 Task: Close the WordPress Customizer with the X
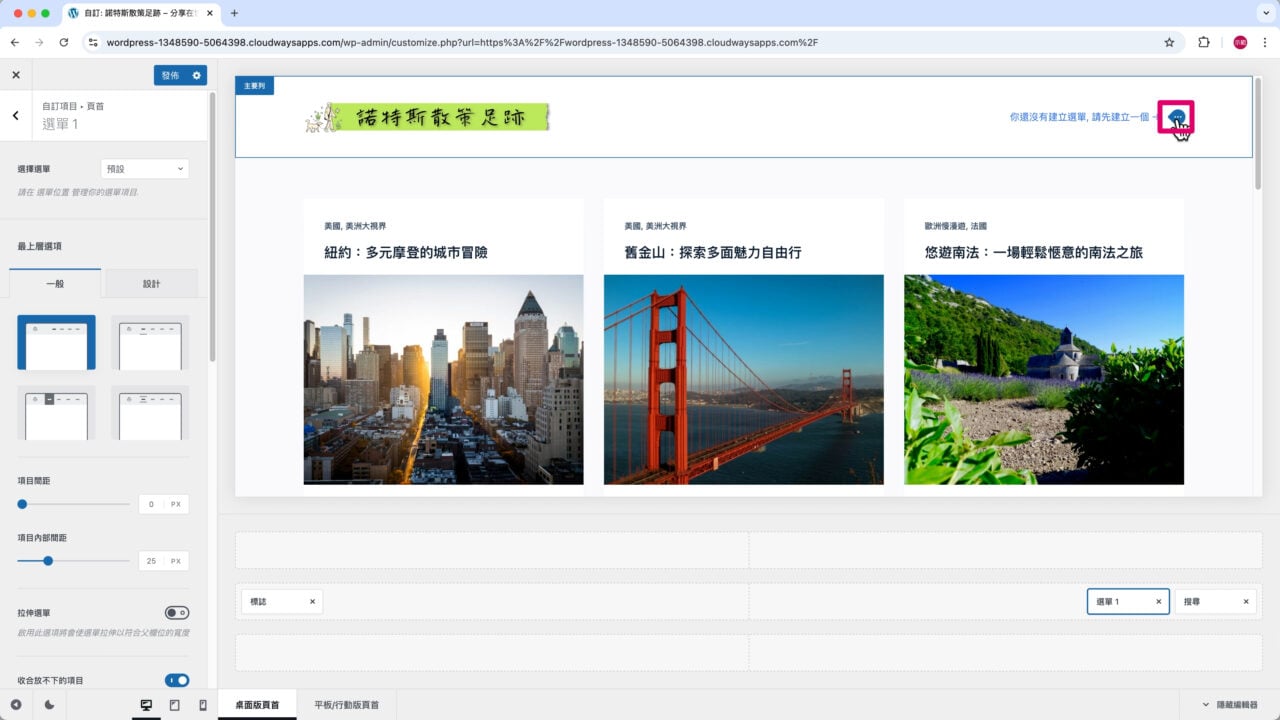point(16,75)
